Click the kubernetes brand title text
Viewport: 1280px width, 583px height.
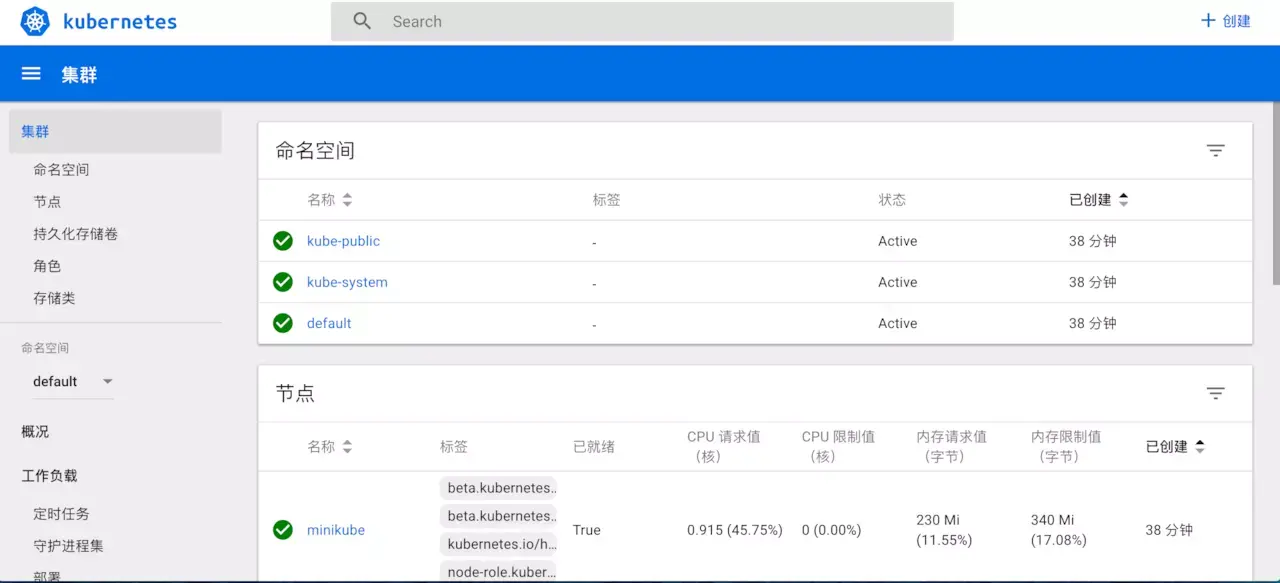point(119,21)
